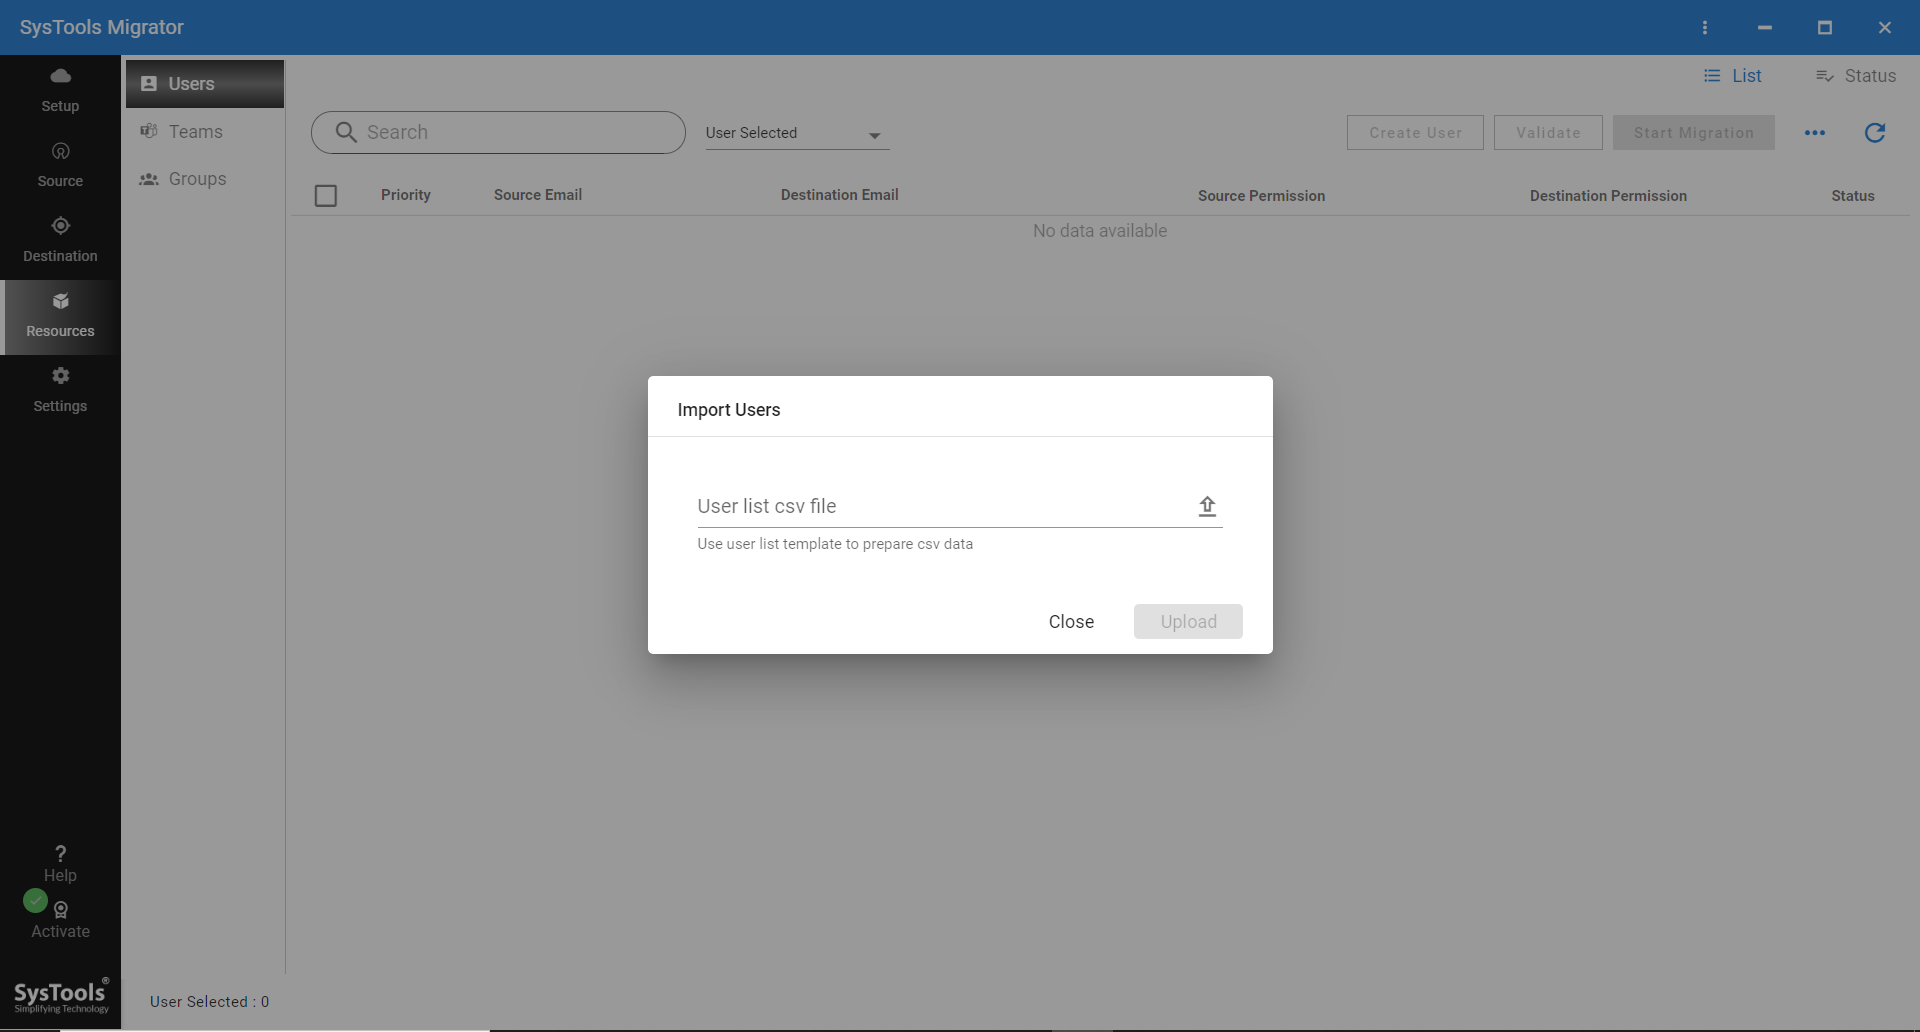Open the Setup cloud icon in sidebar
Image resolution: width=1920 pixels, height=1032 pixels.
click(x=60, y=76)
